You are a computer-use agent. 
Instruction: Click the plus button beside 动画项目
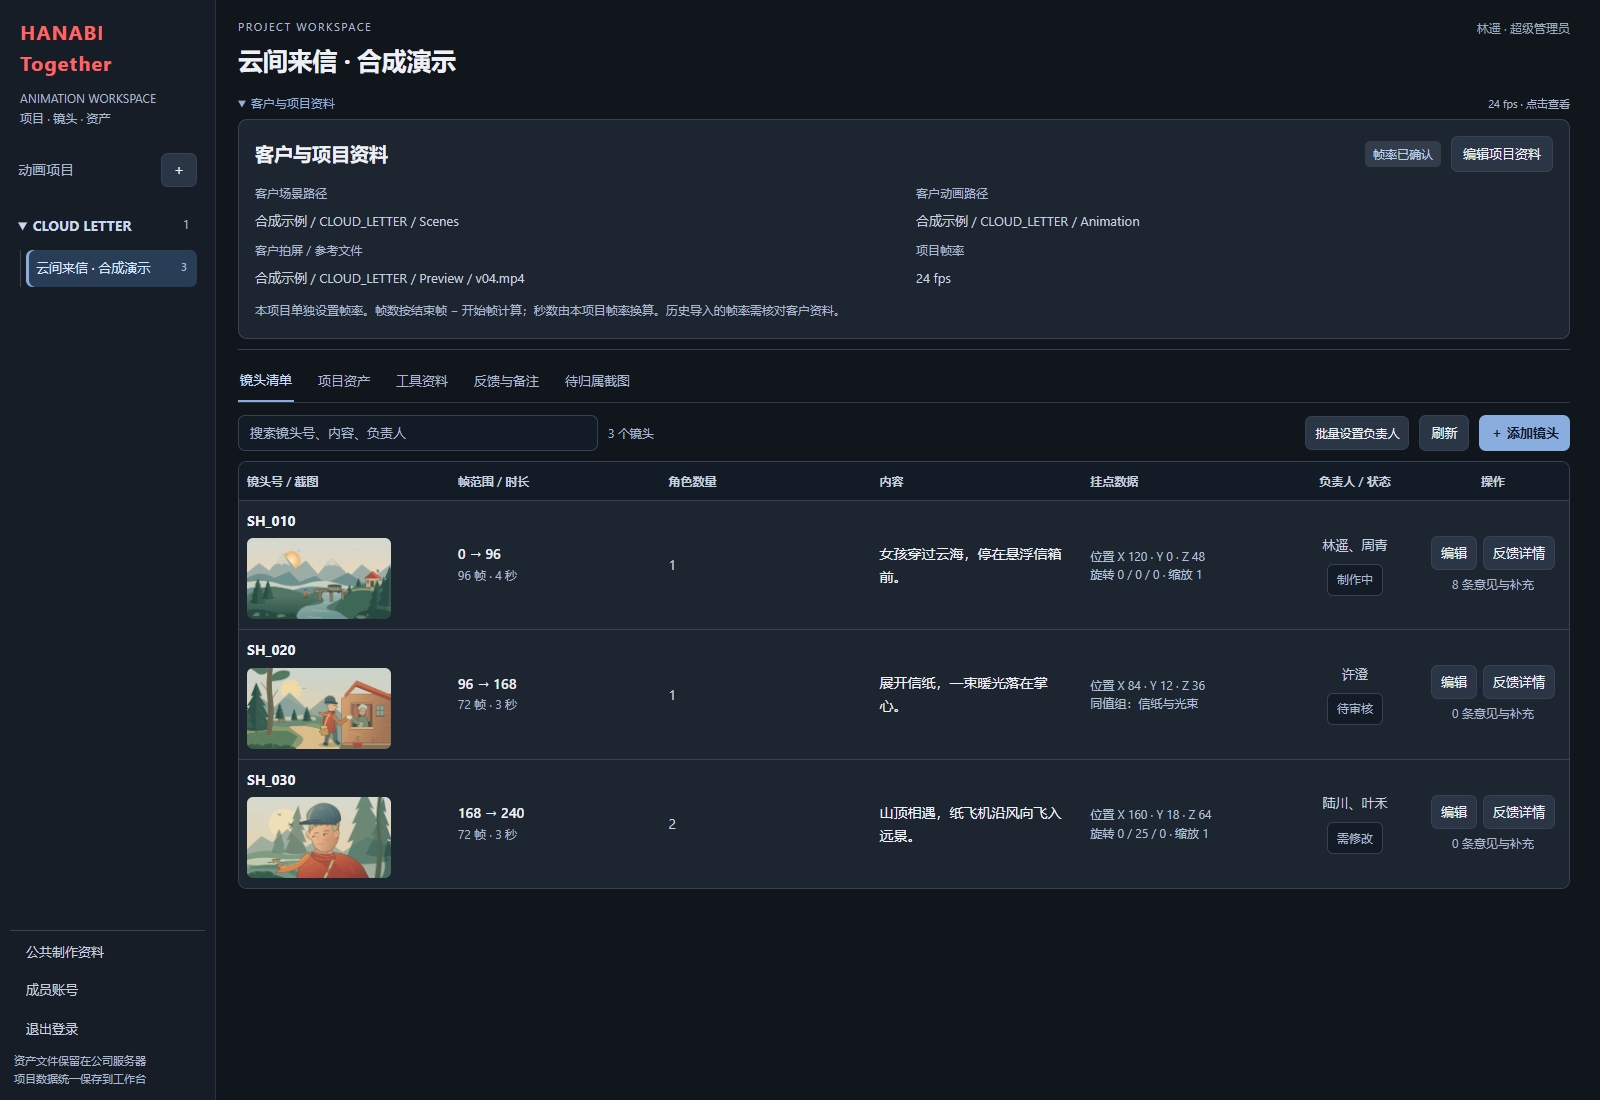point(179,170)
